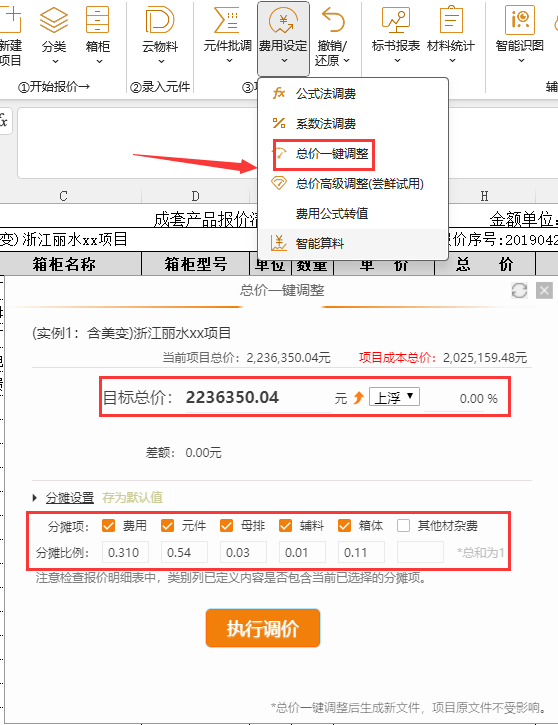Open the 标书报表 report icon
Image resolution: width=558 pixels, height=725 pixels.
click(396, 20)
